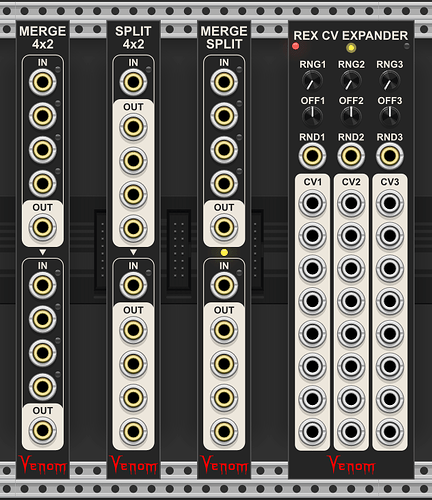Viewport: 432px width, 500px height.
Task: Click last CV1 output jack
Action: coord(312,431)
